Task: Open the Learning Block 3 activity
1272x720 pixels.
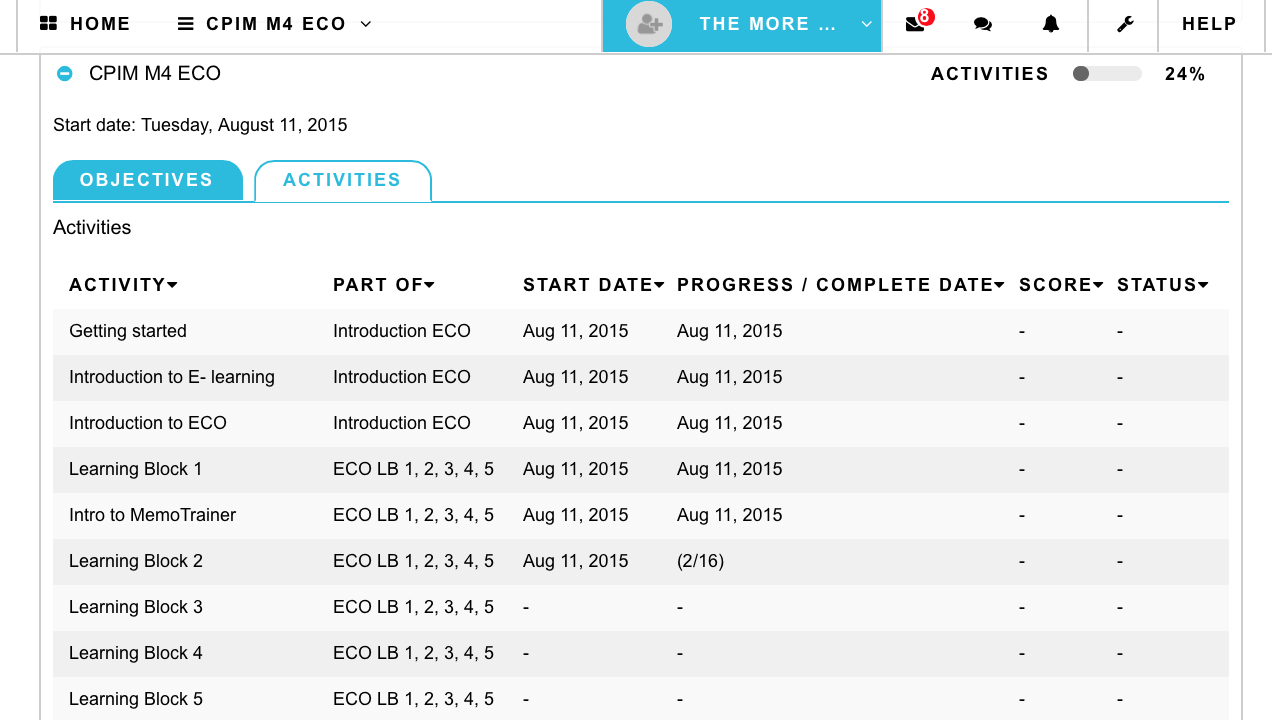Action: click(x=136, y=607)
